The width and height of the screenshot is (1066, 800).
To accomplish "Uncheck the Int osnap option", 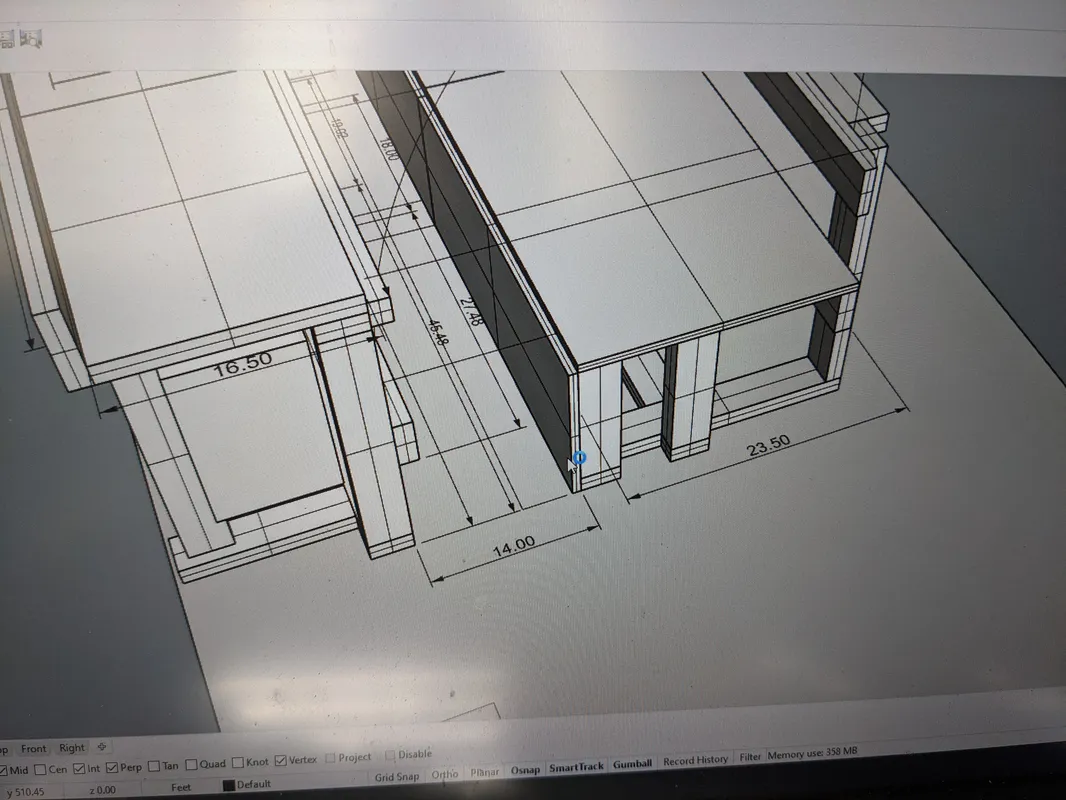I will 79,768.
